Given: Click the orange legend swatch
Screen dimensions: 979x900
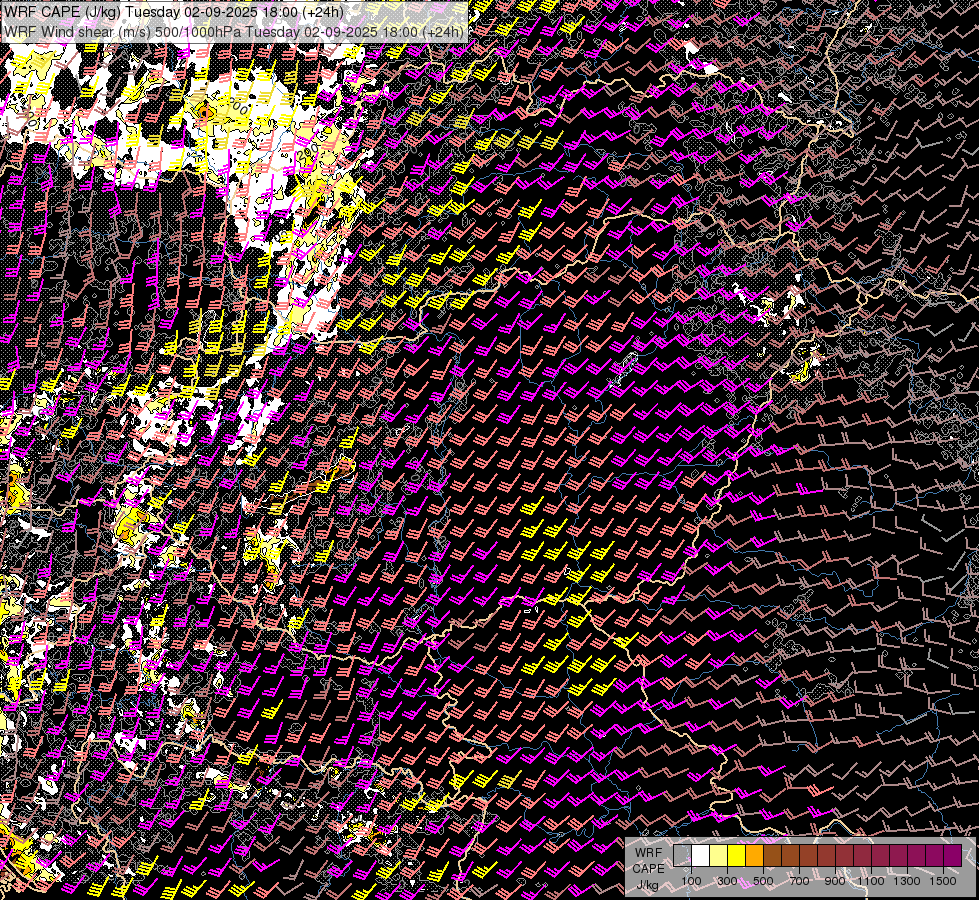Looking at the screenshot, I should click(x=754, y=855).
